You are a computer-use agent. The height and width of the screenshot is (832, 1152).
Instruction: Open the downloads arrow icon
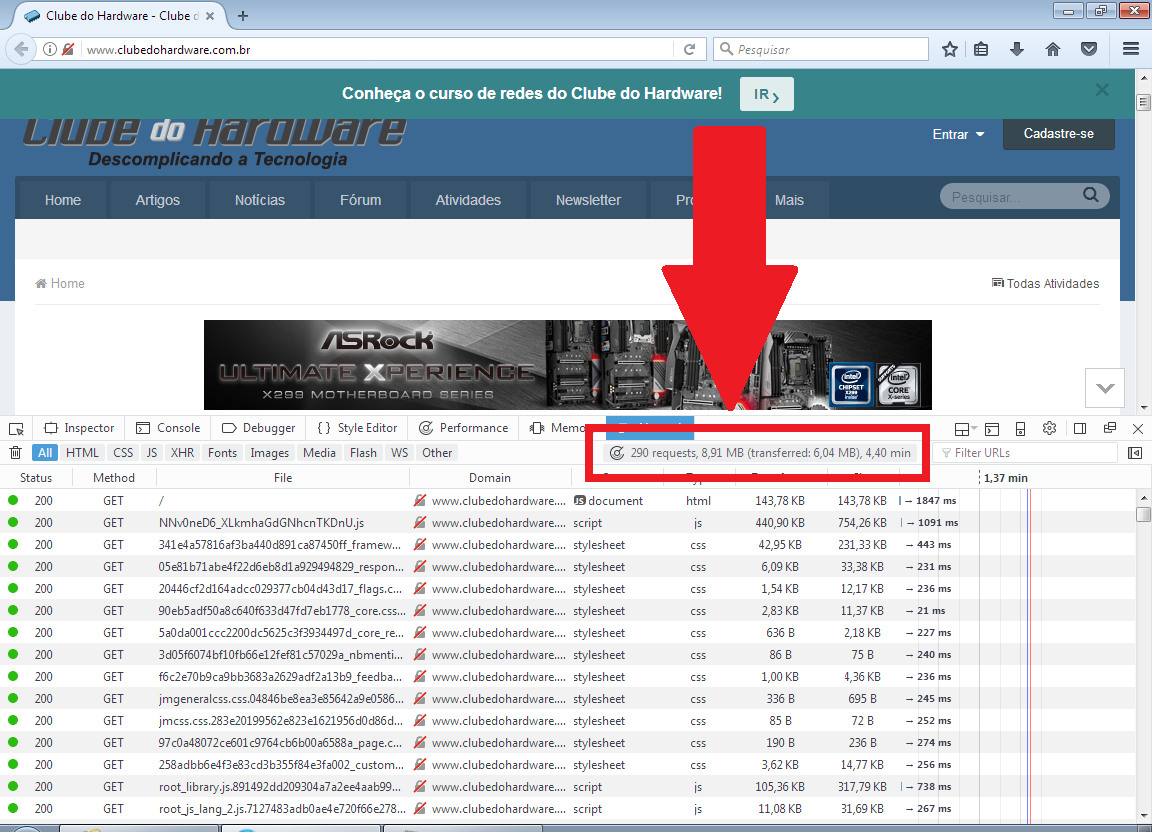click(x=1017, y=49)
